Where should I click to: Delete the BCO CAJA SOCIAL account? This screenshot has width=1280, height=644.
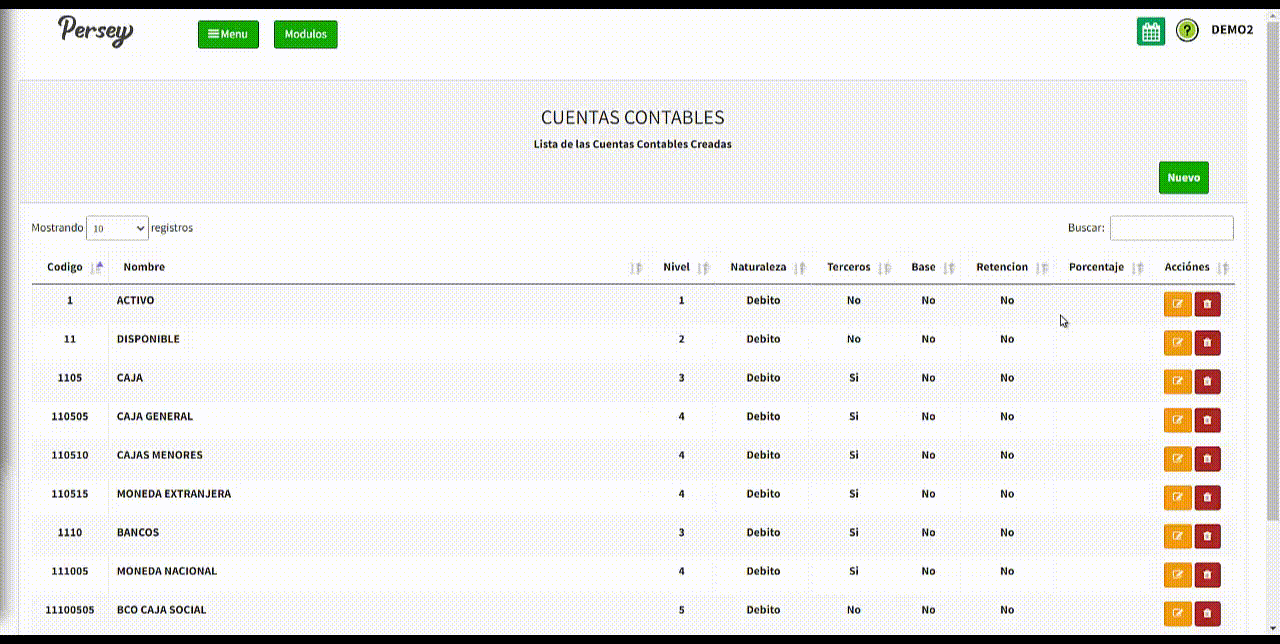[x=1207, y=613]
